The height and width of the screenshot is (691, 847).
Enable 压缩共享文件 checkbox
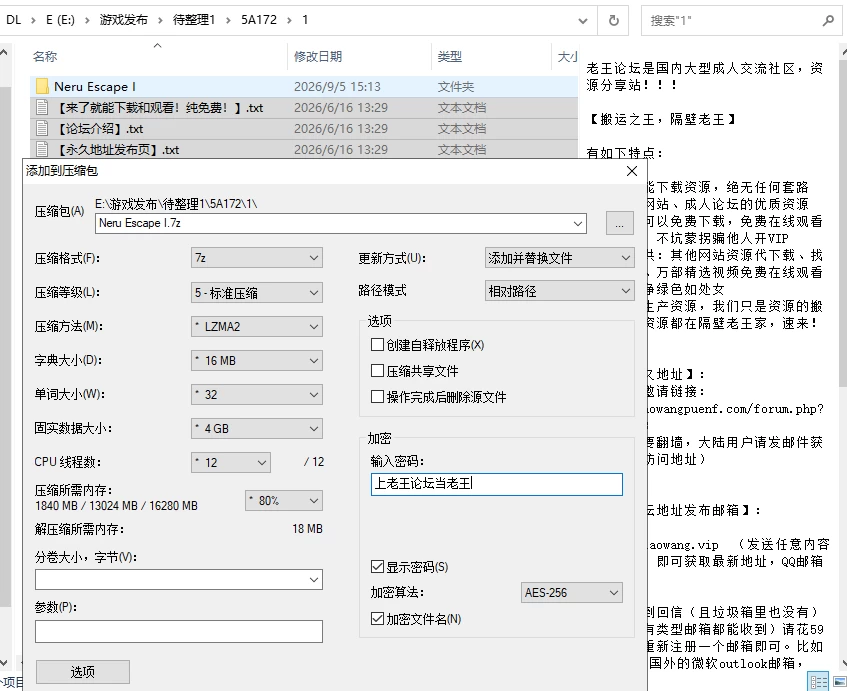(x=377, y=371)
